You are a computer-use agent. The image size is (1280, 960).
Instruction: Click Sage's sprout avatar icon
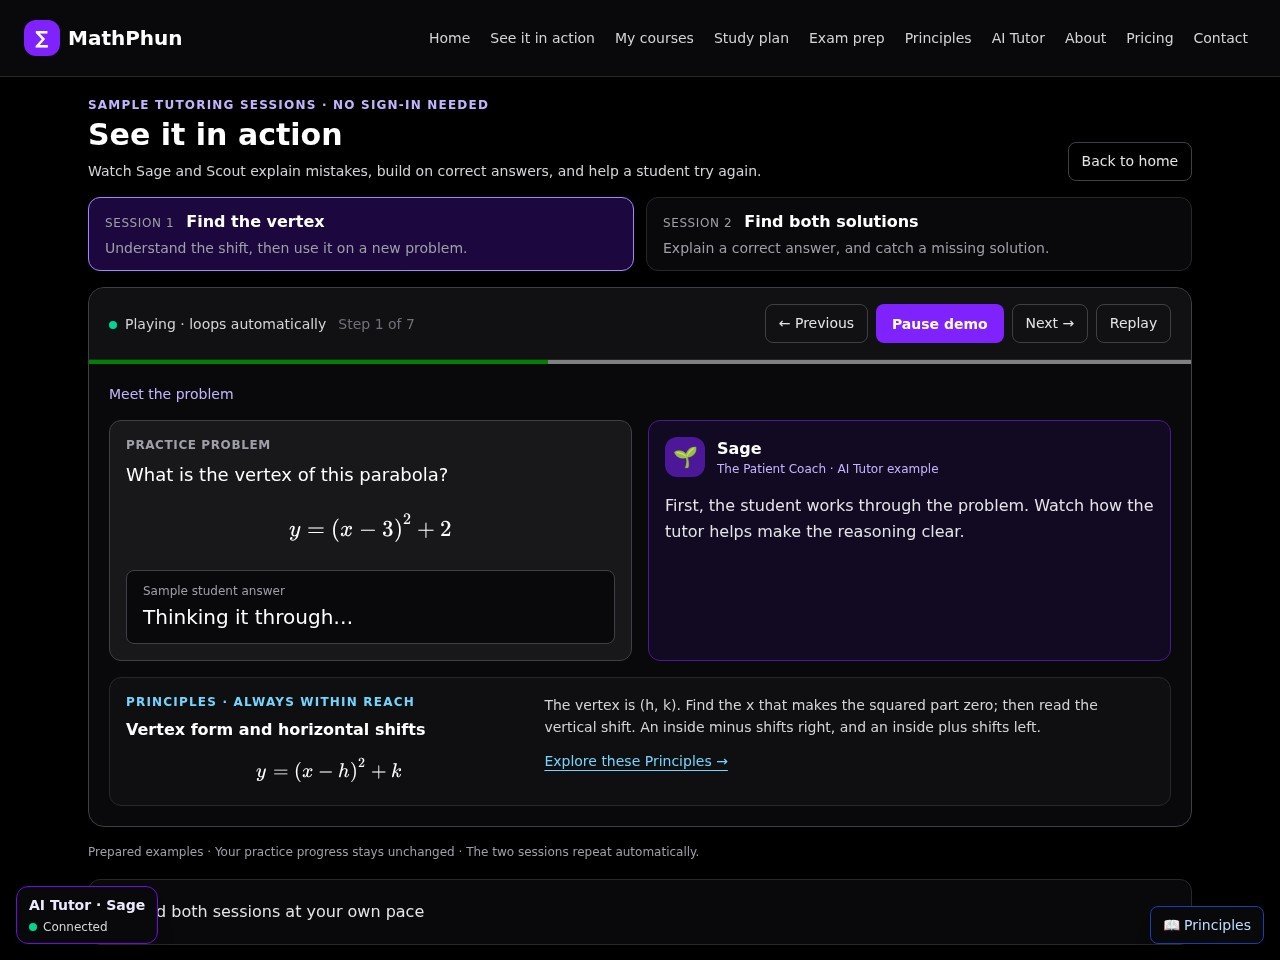pos(685,457)
